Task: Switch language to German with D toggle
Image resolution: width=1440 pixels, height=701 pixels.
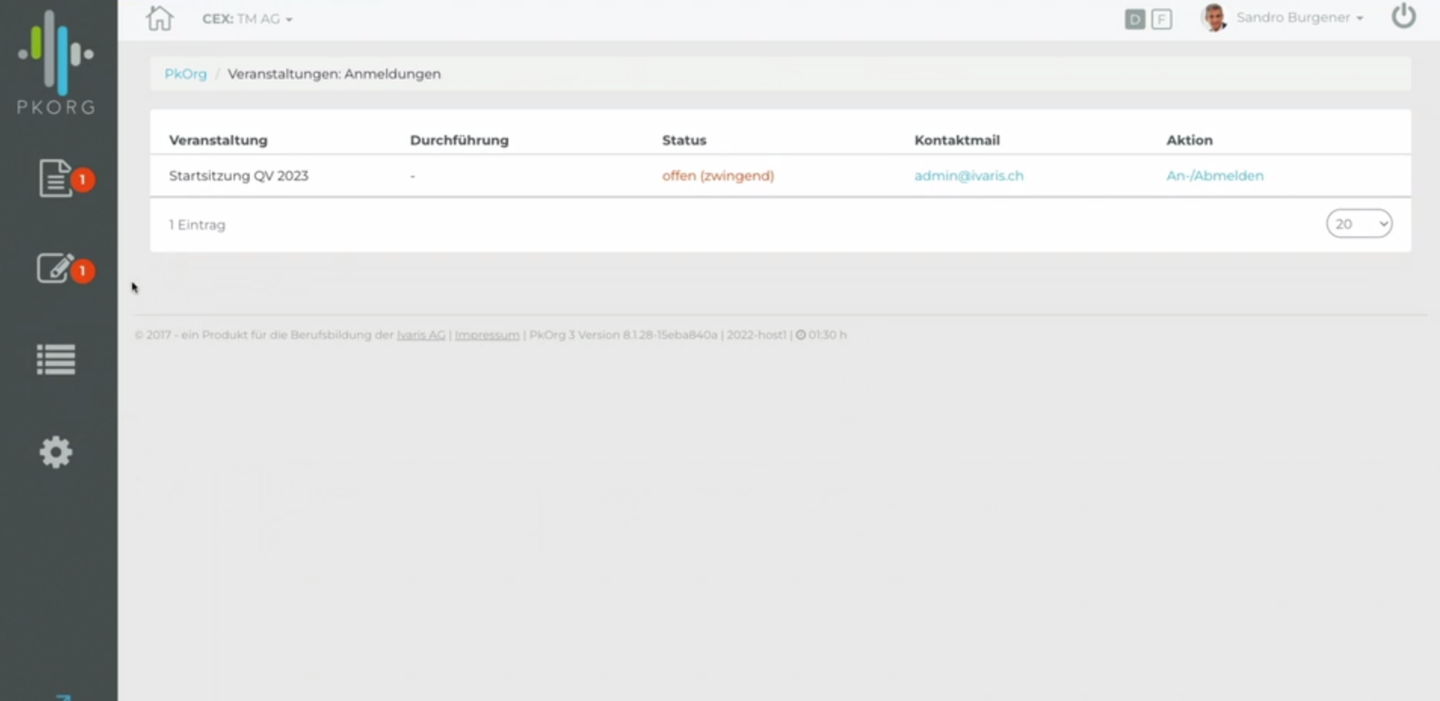Action: click(x=1135, y=19)
